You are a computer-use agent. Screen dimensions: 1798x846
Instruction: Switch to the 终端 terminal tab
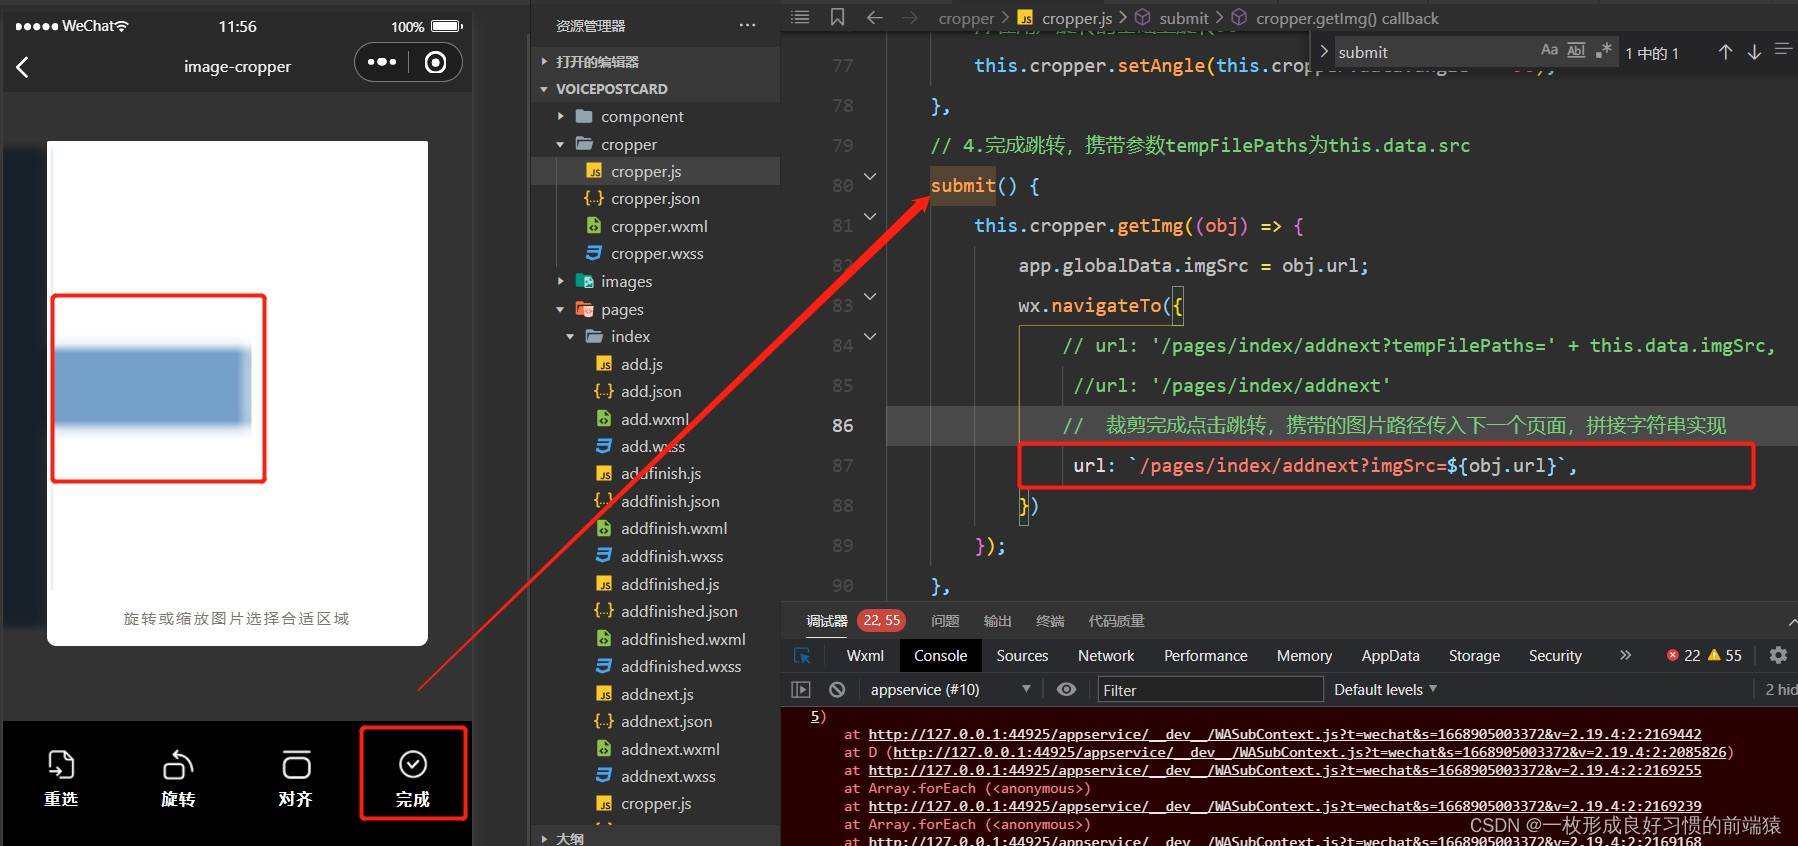[1050, 621]
